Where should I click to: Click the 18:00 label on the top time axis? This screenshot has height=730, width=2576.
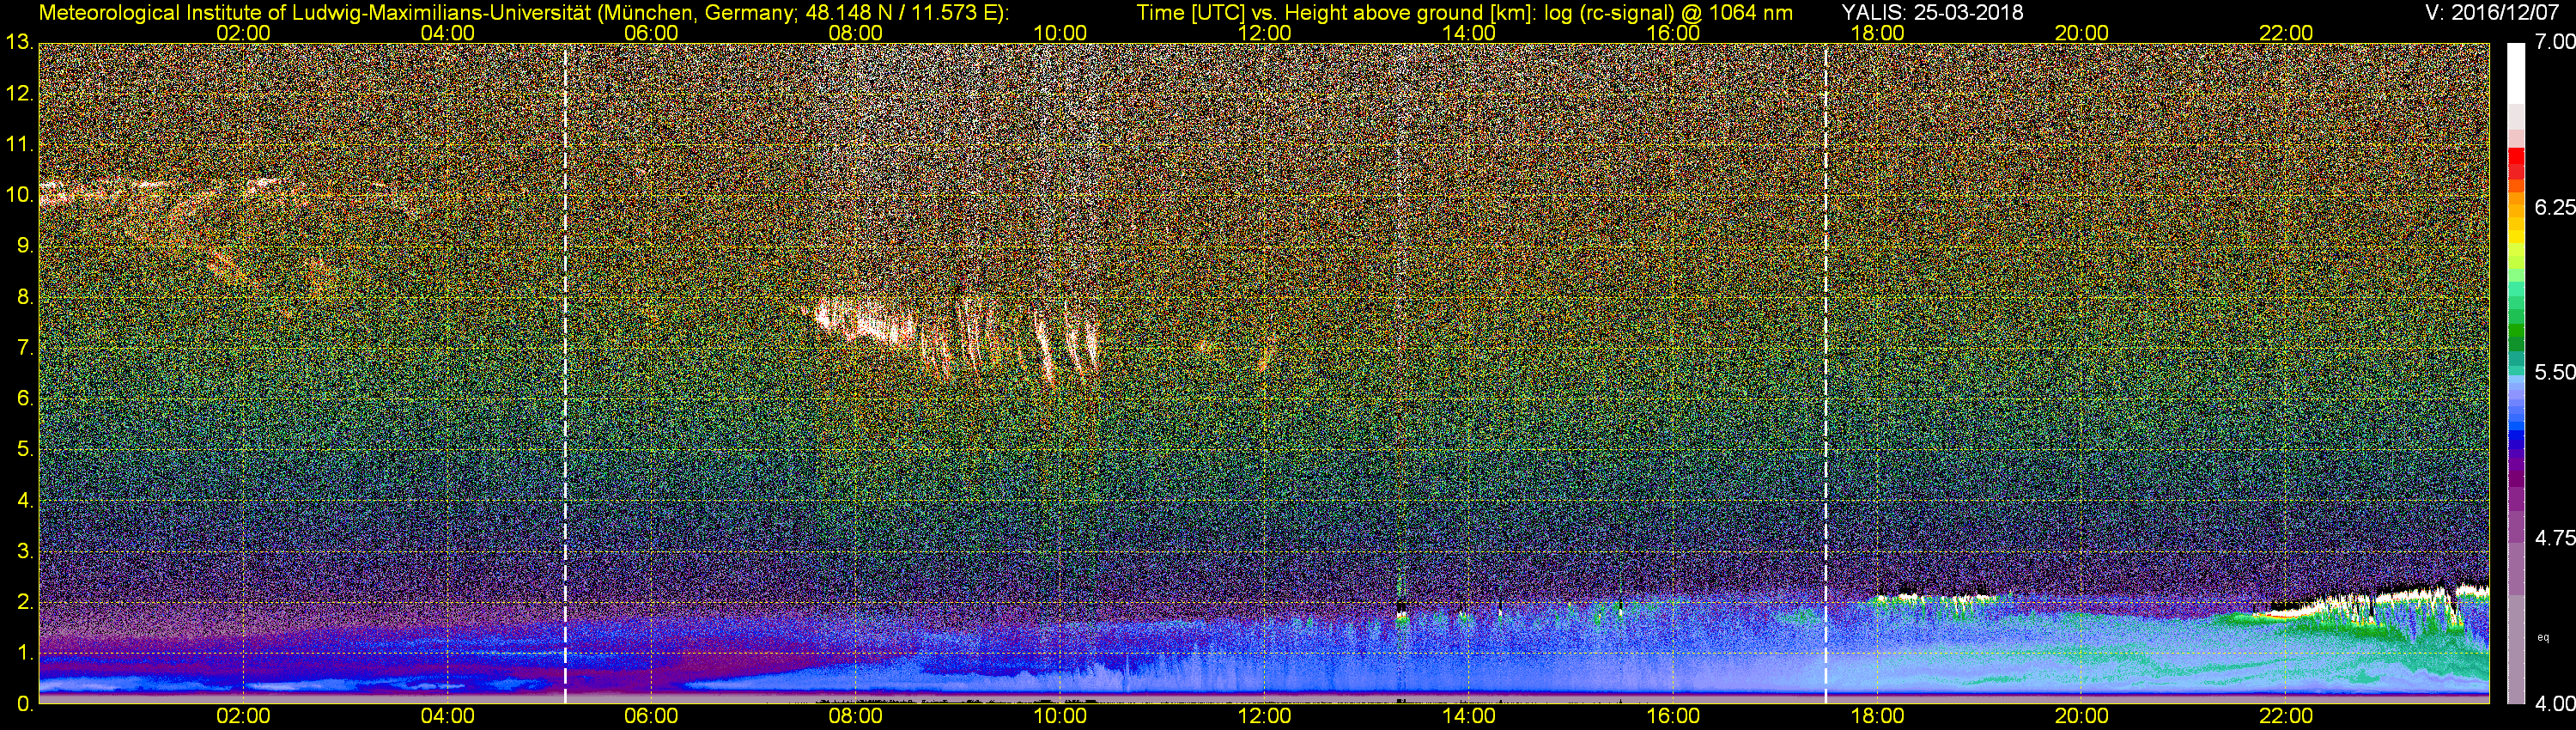tap(1877, 33)
